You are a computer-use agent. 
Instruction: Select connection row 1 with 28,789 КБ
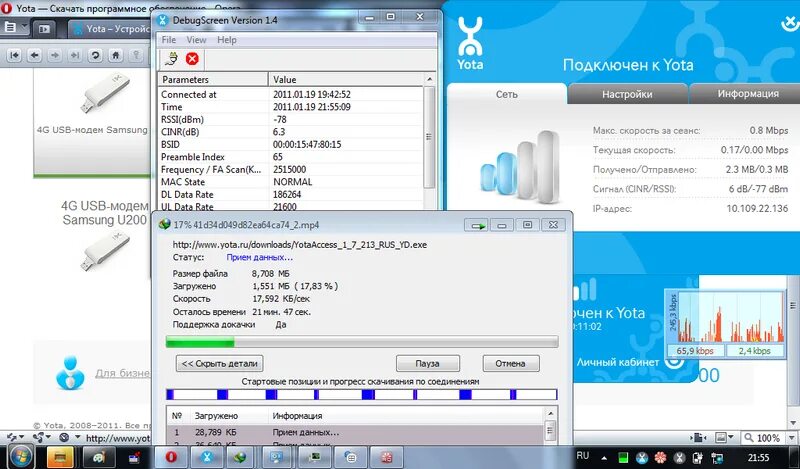356,432
